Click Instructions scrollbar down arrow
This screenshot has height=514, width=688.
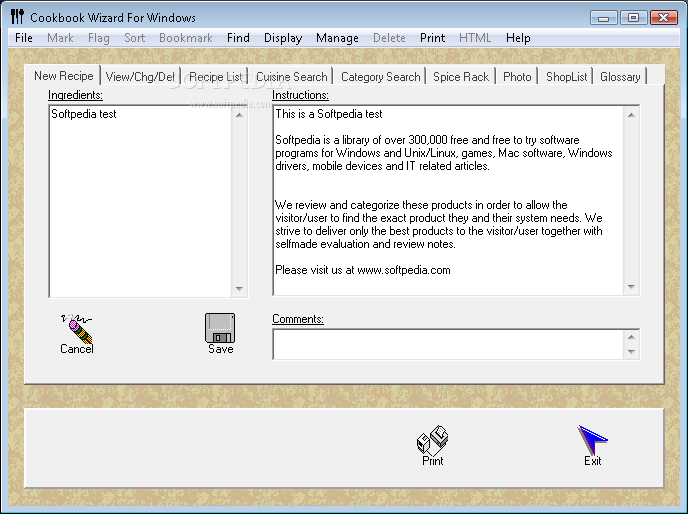pos(631,287)
